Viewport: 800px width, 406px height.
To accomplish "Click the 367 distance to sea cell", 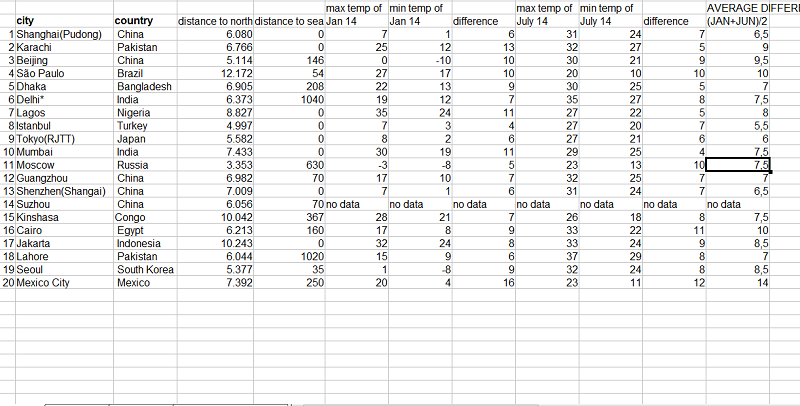I will (289, 217).
